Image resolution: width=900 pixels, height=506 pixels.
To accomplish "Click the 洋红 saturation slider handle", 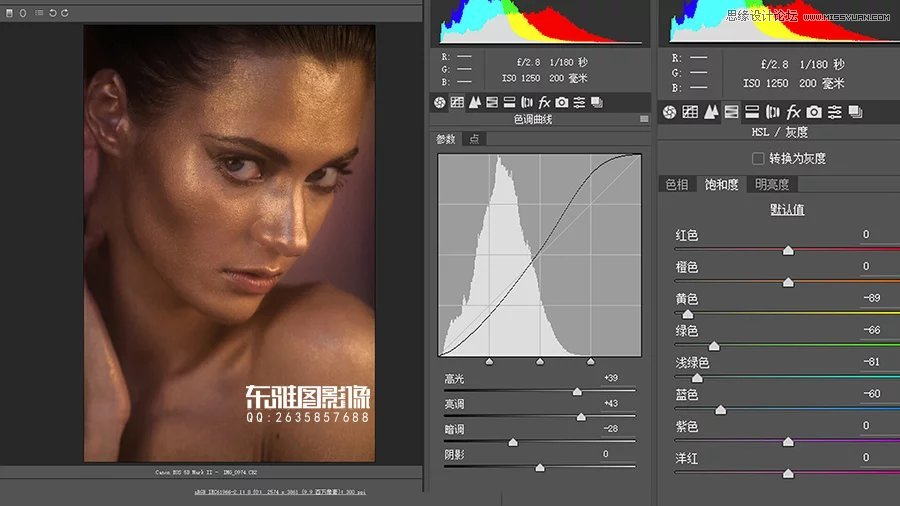I will pos(788,473).
